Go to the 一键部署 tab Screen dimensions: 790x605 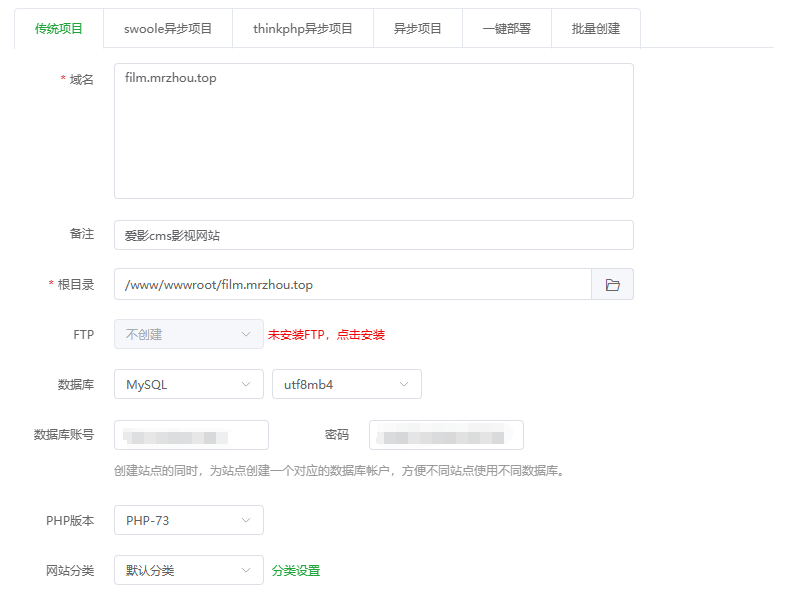pos(507,29)
